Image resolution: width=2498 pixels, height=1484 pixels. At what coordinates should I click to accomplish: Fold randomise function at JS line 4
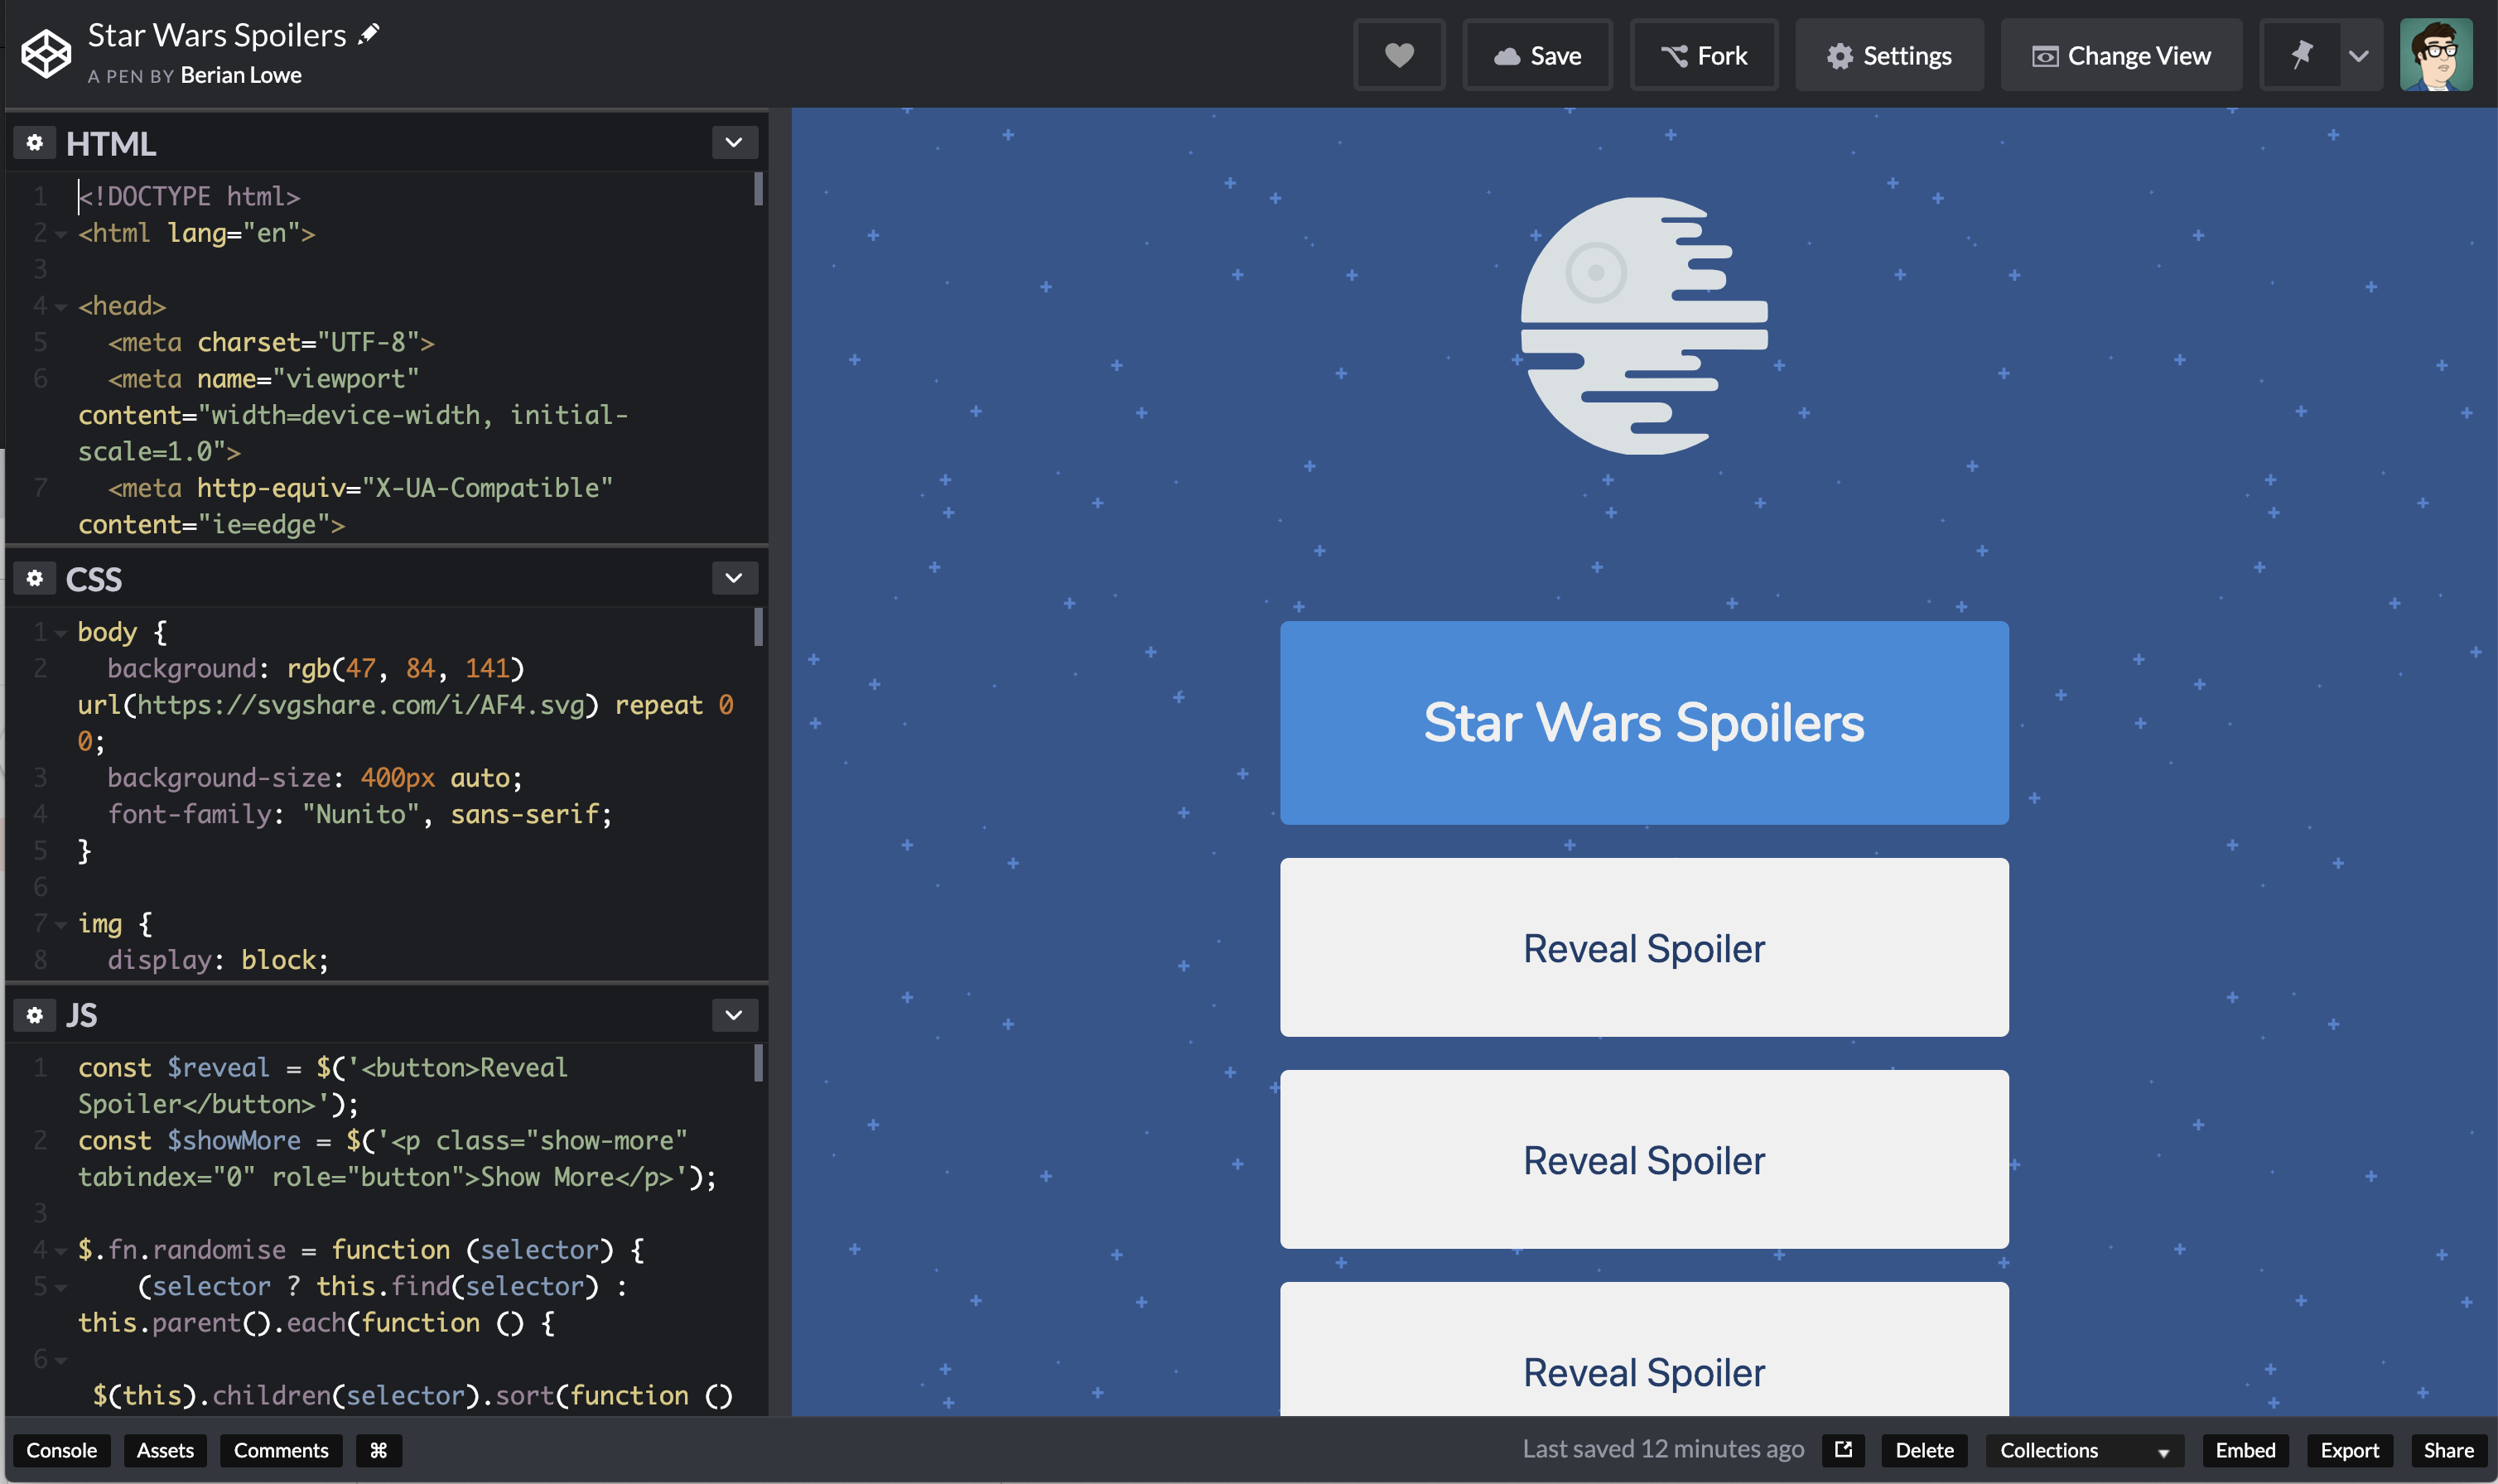tap(61, 1251)
